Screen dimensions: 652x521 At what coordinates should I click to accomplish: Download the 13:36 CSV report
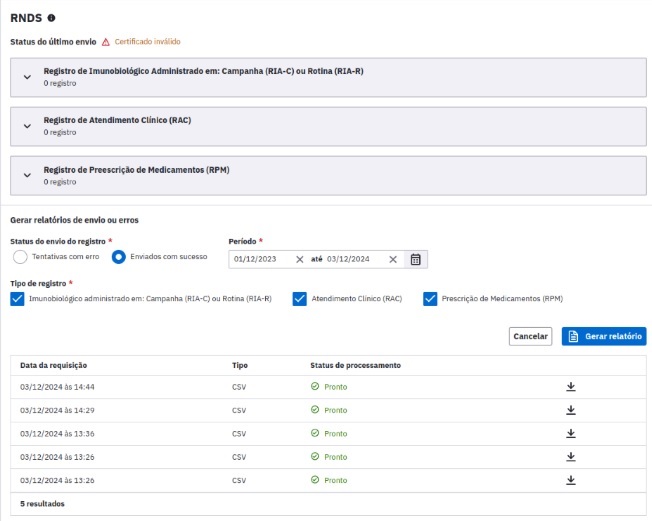coord(571,433)
